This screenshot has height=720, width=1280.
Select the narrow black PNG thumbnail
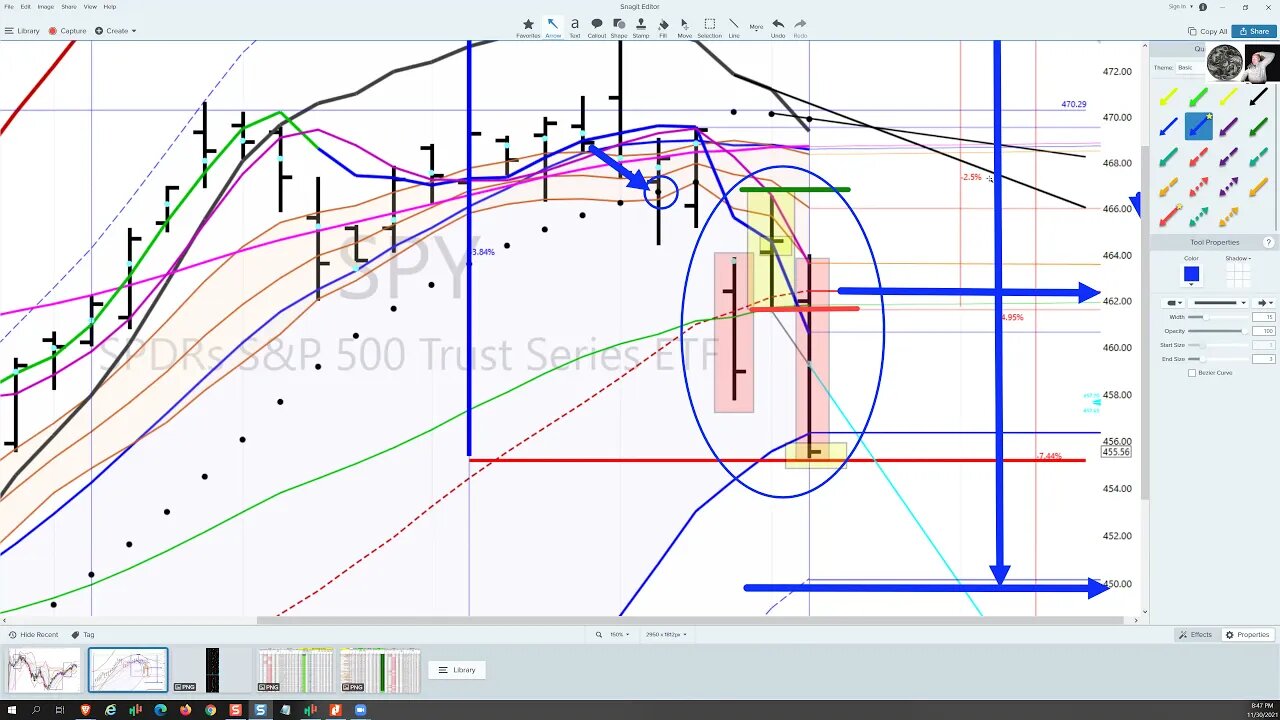[212, 670]
